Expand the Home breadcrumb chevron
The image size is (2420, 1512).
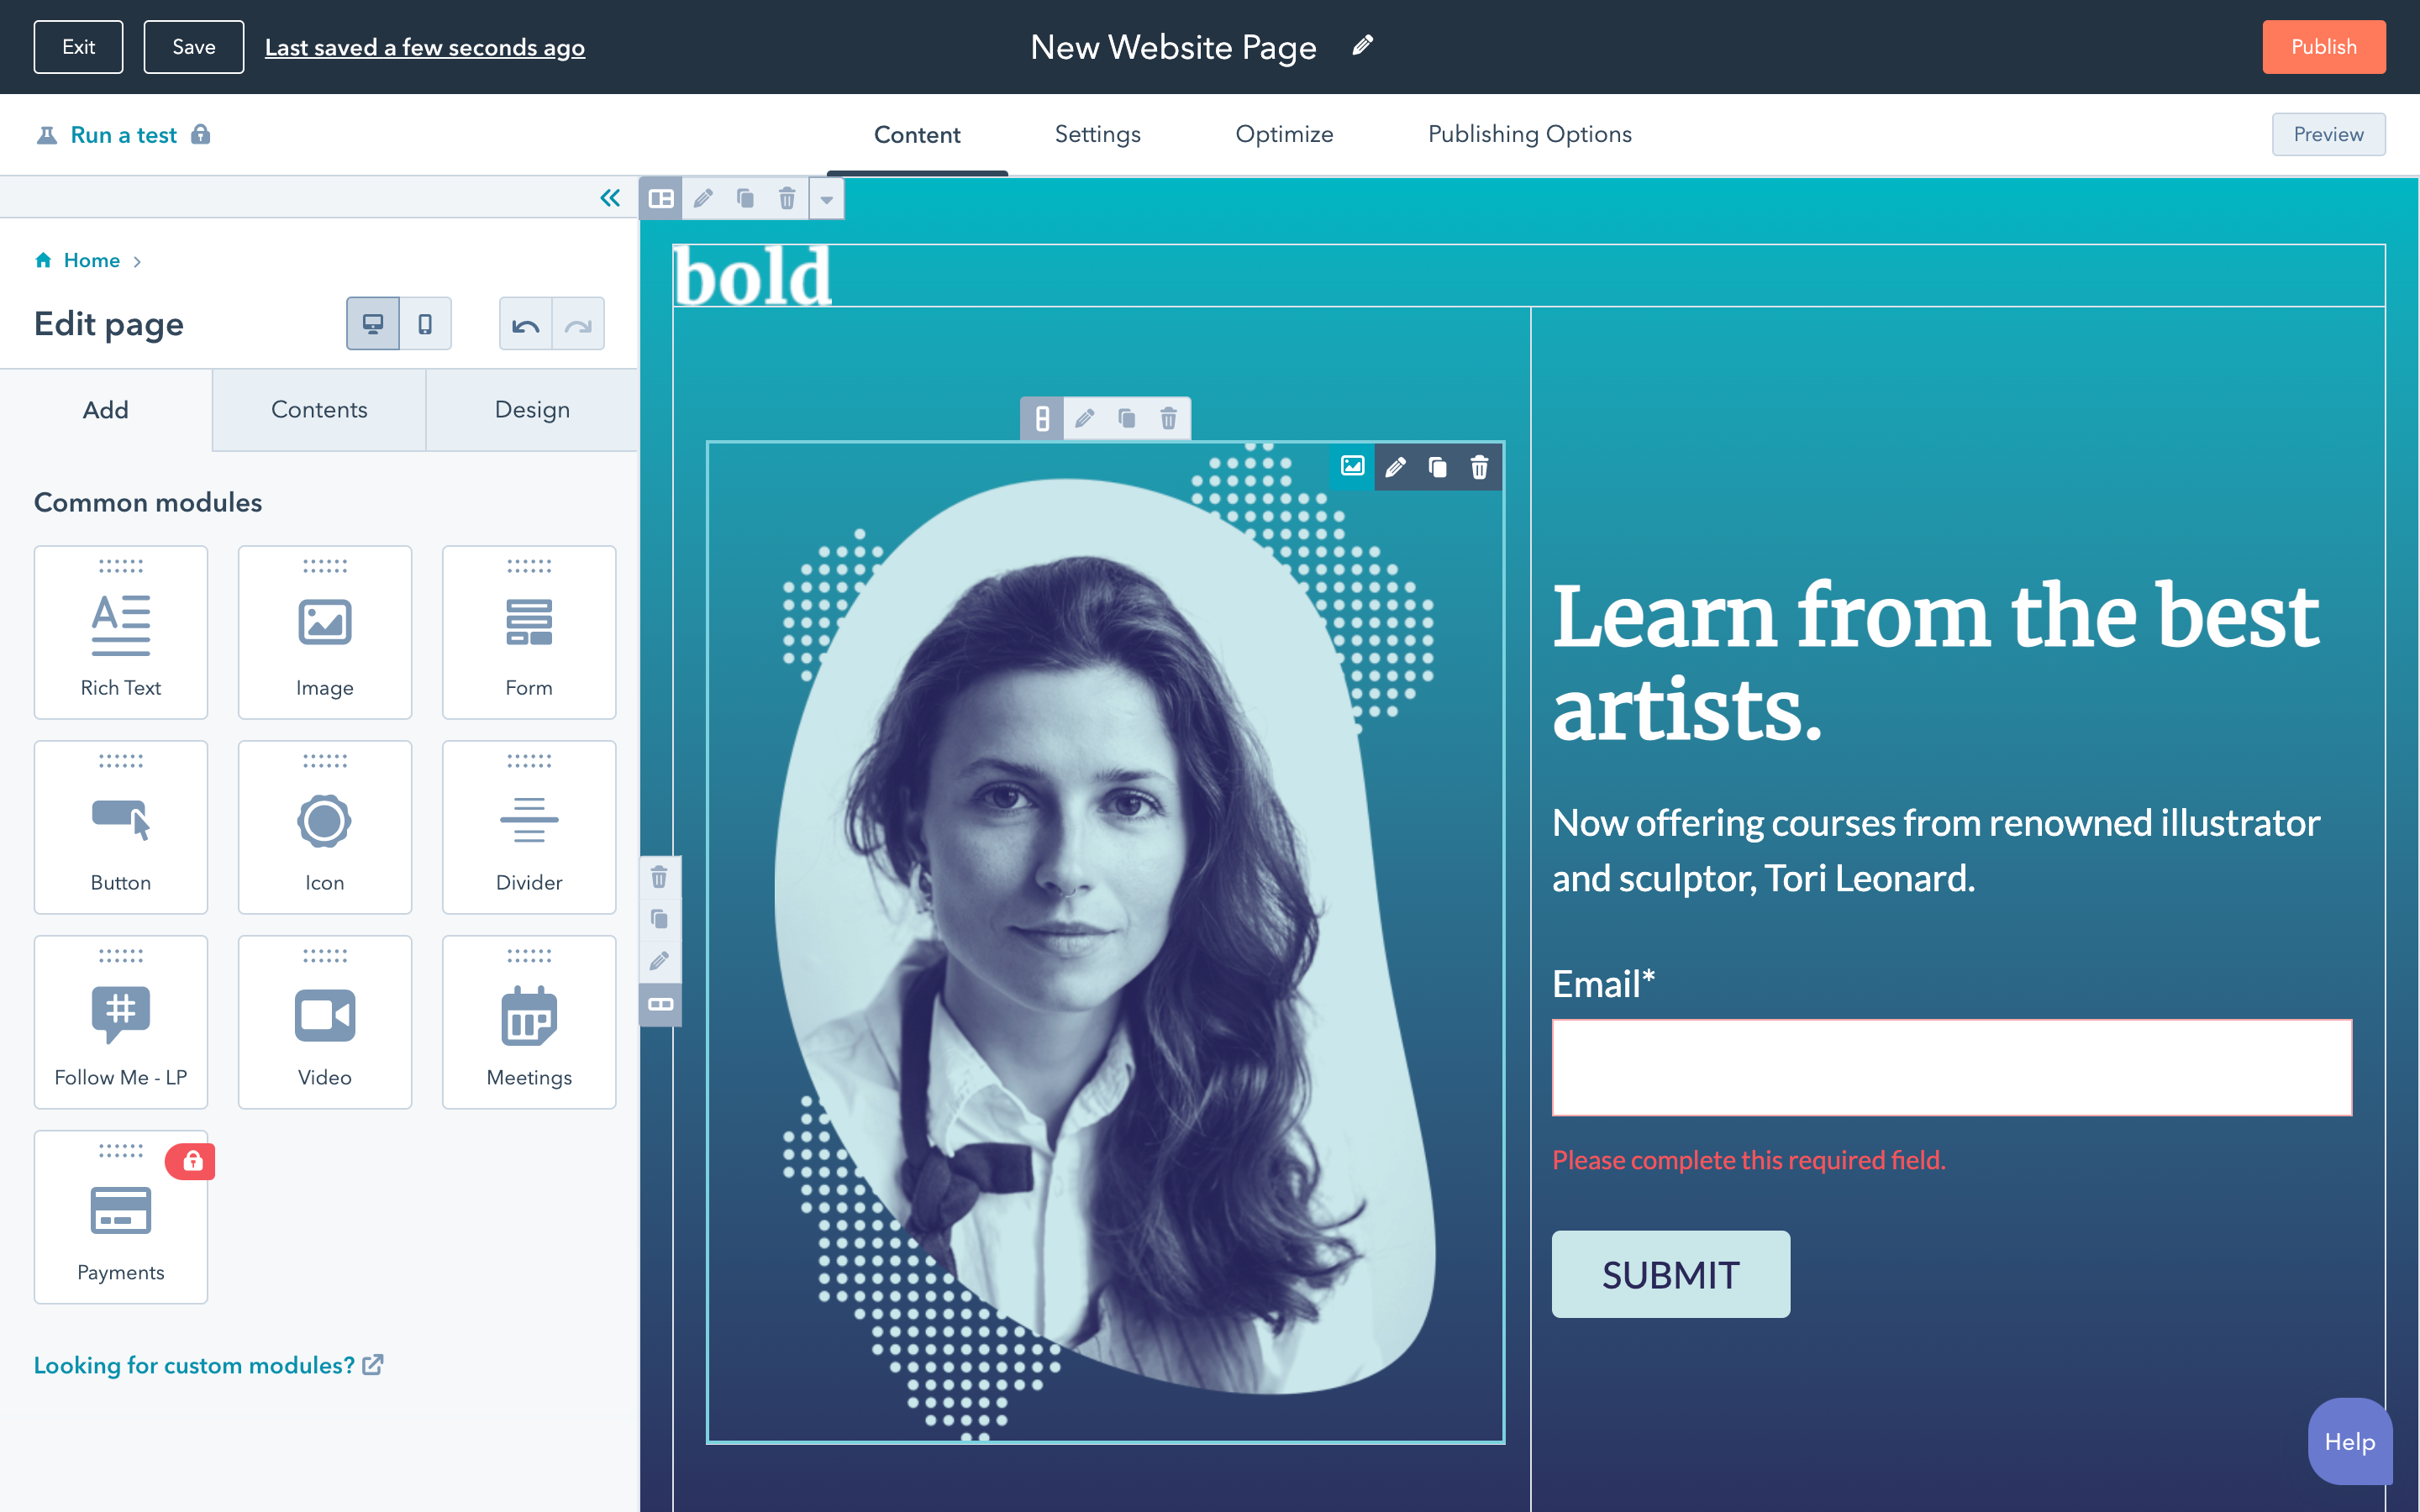coord(137,261)
